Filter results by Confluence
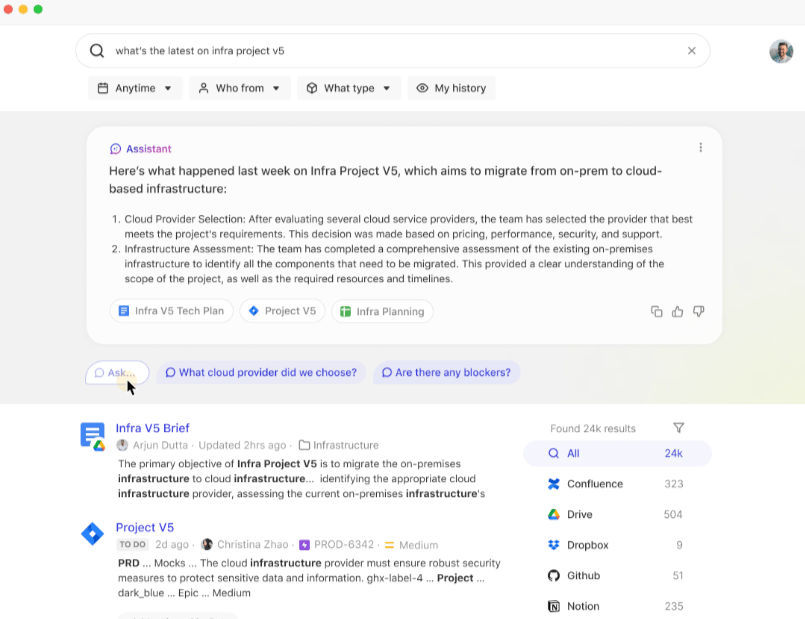This screenshot has width=805, height=619. tap(617, 484)
